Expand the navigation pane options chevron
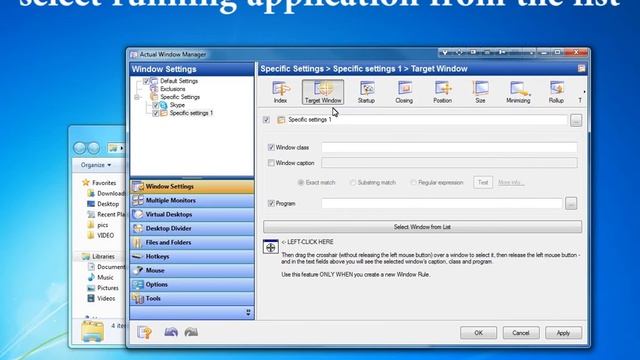This screenshot has width=640, height=360. 248,313
